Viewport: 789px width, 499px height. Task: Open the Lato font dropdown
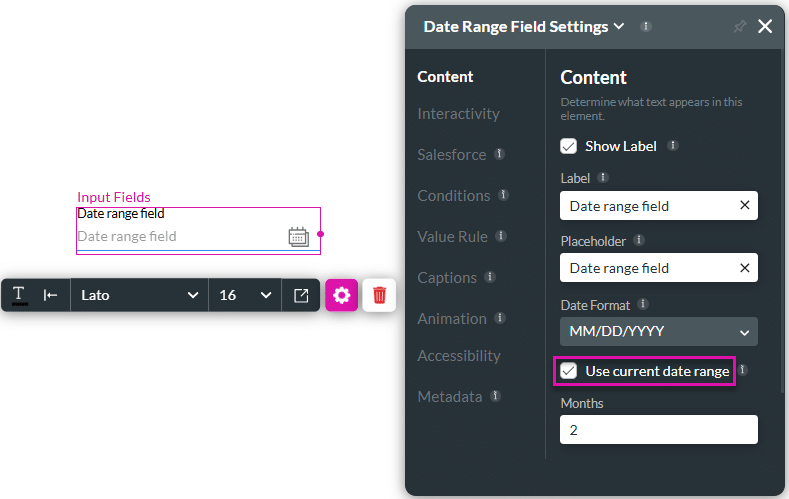click(139, 295)
